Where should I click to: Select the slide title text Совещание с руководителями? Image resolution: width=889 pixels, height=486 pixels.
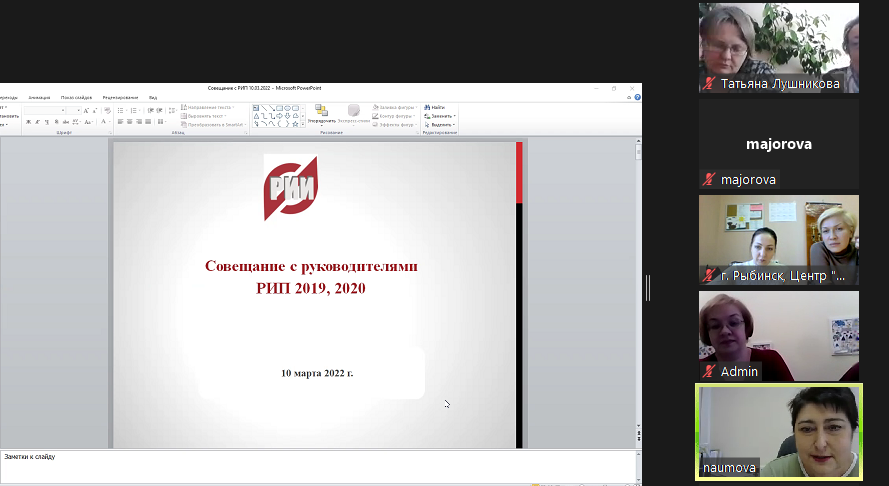pos(311,266)
